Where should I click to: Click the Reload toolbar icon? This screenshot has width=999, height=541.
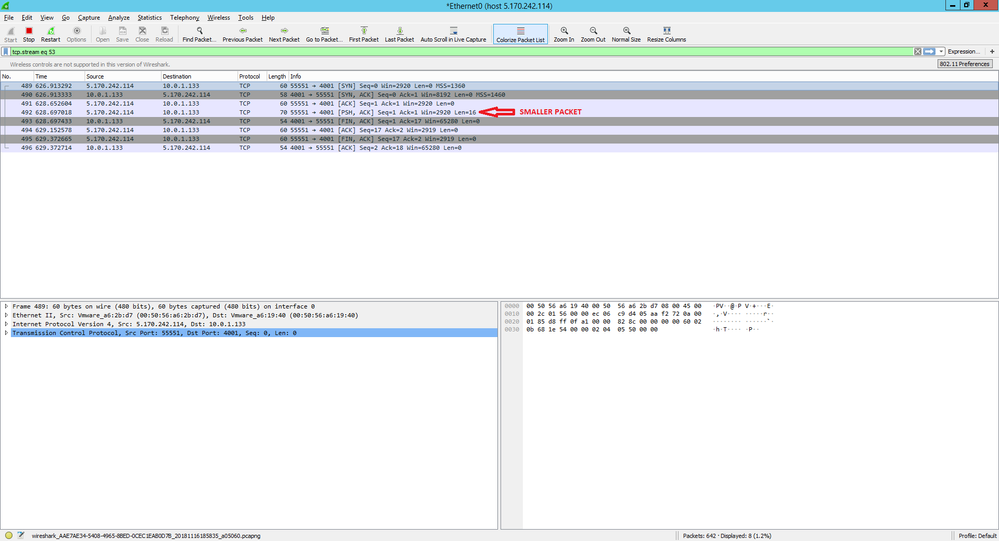(164, 34)
